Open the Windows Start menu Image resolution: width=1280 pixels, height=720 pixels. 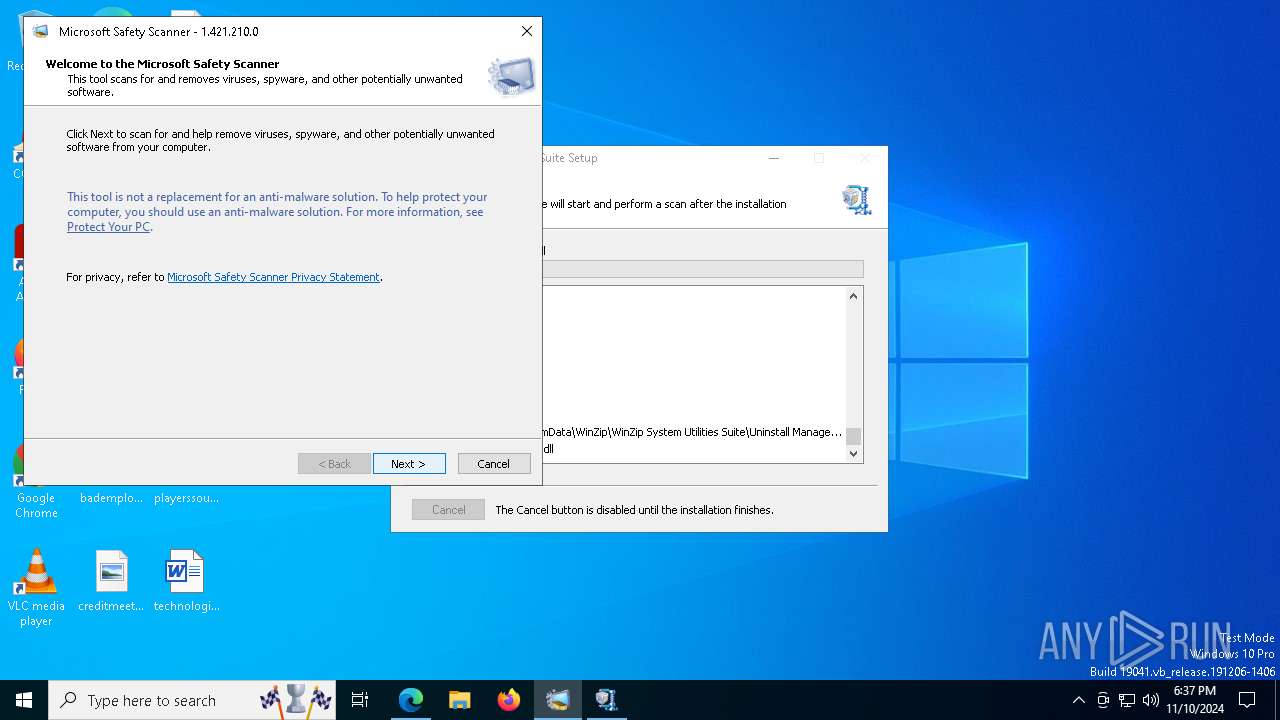(x=24, y=700)
